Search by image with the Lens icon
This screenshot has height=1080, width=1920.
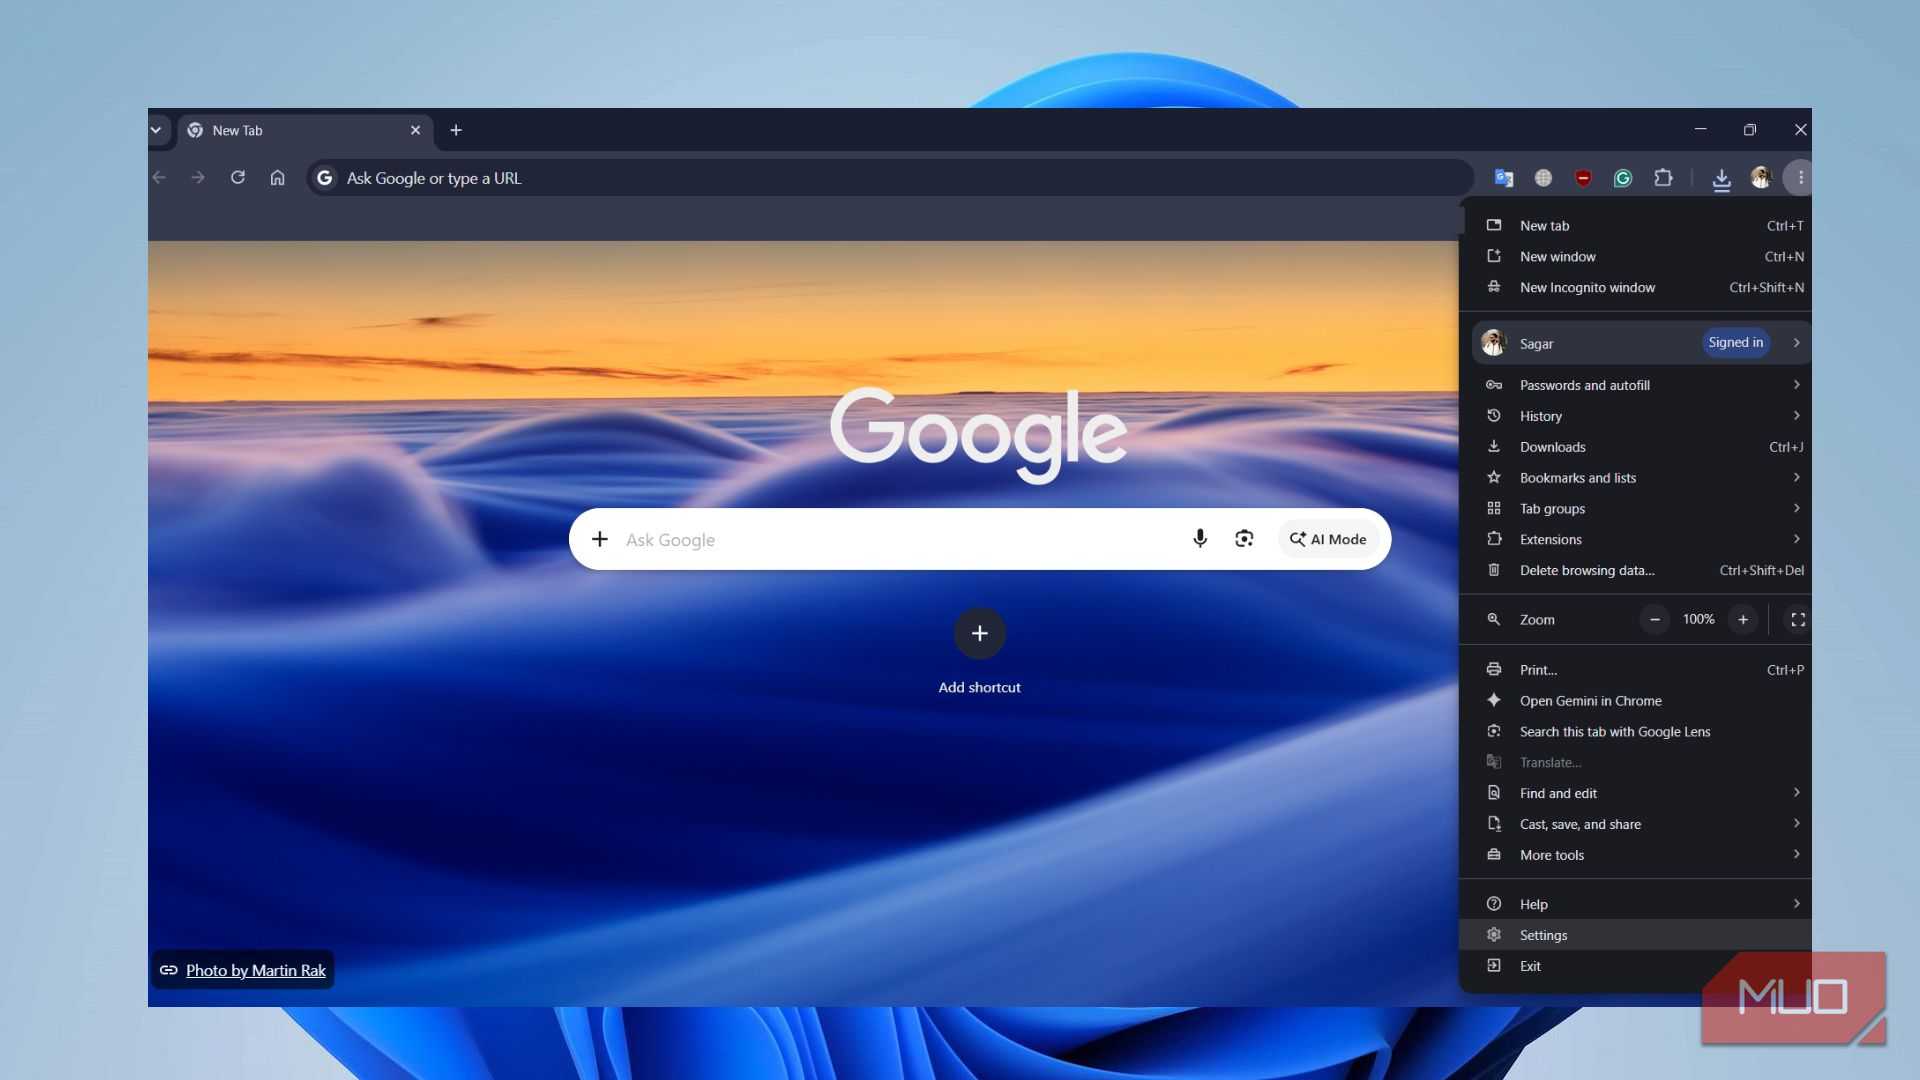pos(1244,539)
